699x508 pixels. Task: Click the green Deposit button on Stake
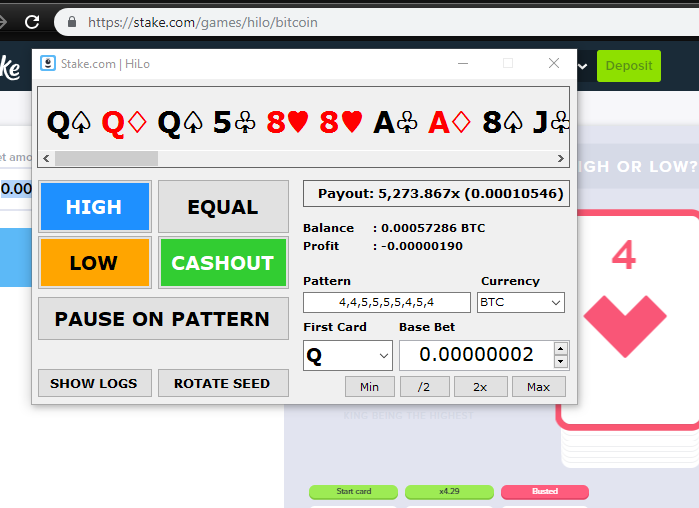[x=629, y=66]
